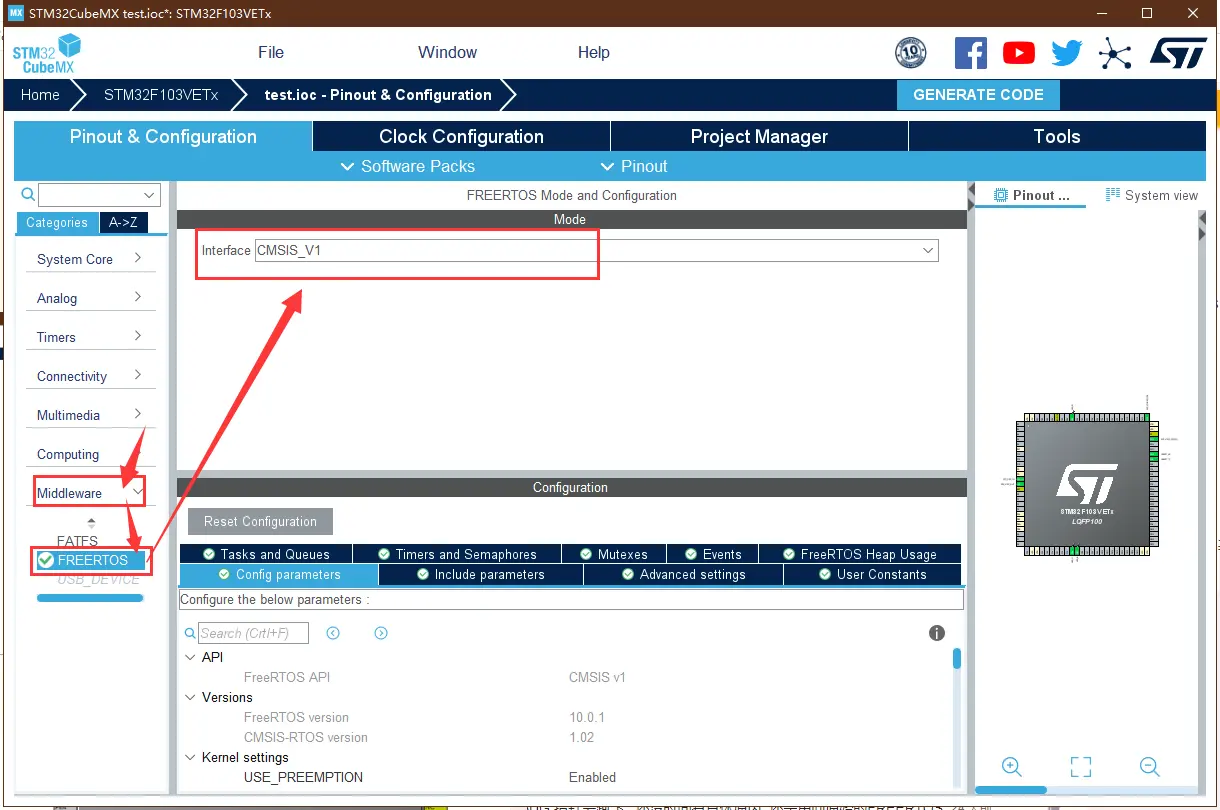Go to Home breadcrumb

click(40, 95)
